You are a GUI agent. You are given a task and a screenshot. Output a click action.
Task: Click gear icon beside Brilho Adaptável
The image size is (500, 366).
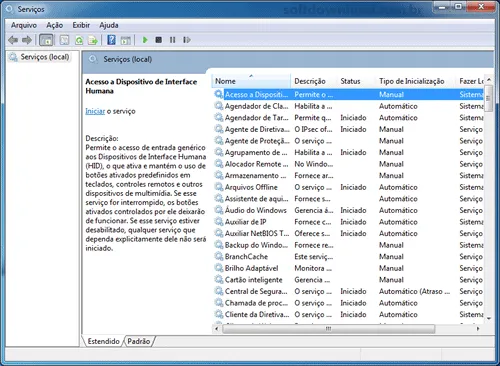tap(219, 268)
